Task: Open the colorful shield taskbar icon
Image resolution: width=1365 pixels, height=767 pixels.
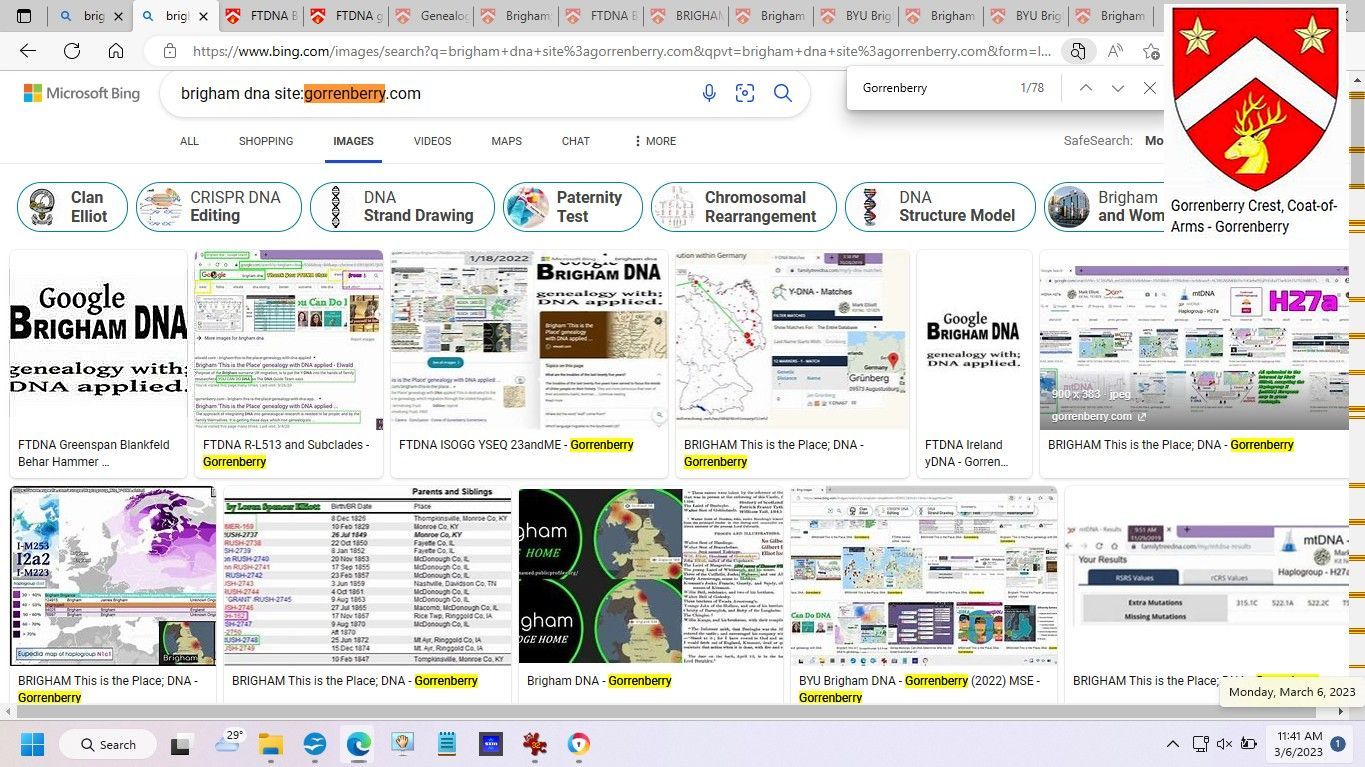Action: click(x=579, y=744)
